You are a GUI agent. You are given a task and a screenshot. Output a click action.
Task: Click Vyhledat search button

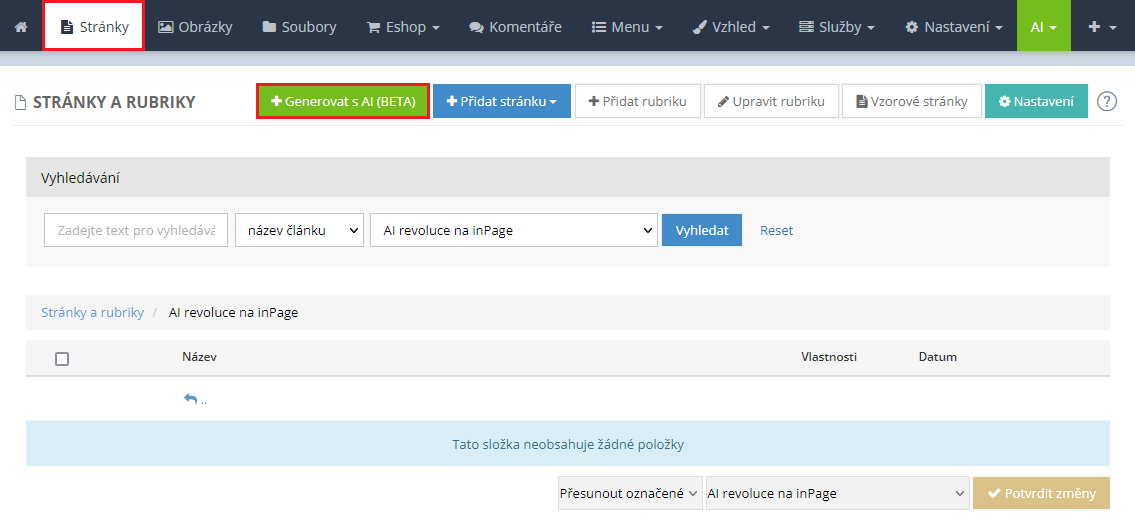701,230
